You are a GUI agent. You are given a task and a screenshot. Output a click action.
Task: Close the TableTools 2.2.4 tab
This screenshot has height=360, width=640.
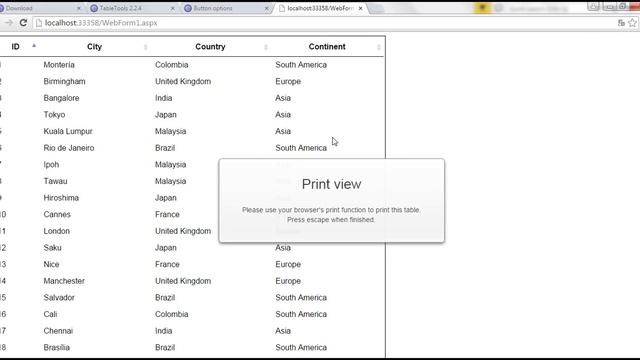[173, 8]
